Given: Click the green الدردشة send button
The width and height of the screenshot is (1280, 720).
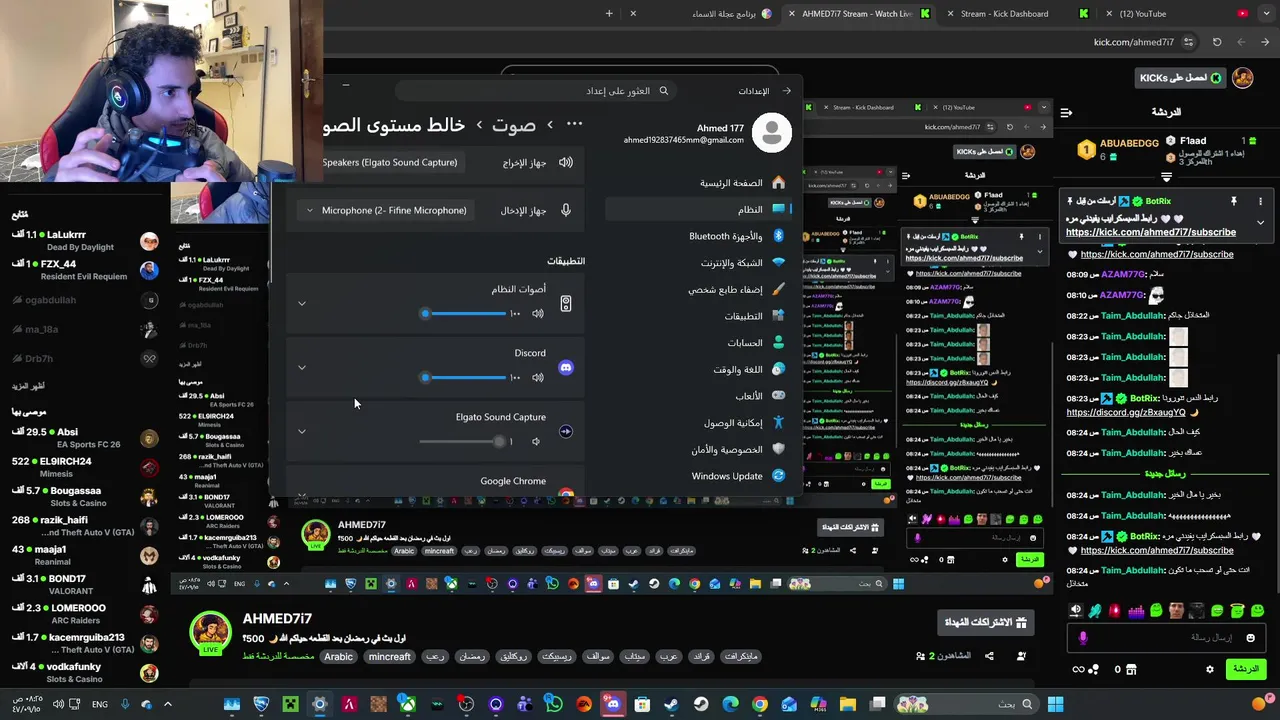Looking at the screenshot, I should pyautogui.click(x=1246, y=669).
